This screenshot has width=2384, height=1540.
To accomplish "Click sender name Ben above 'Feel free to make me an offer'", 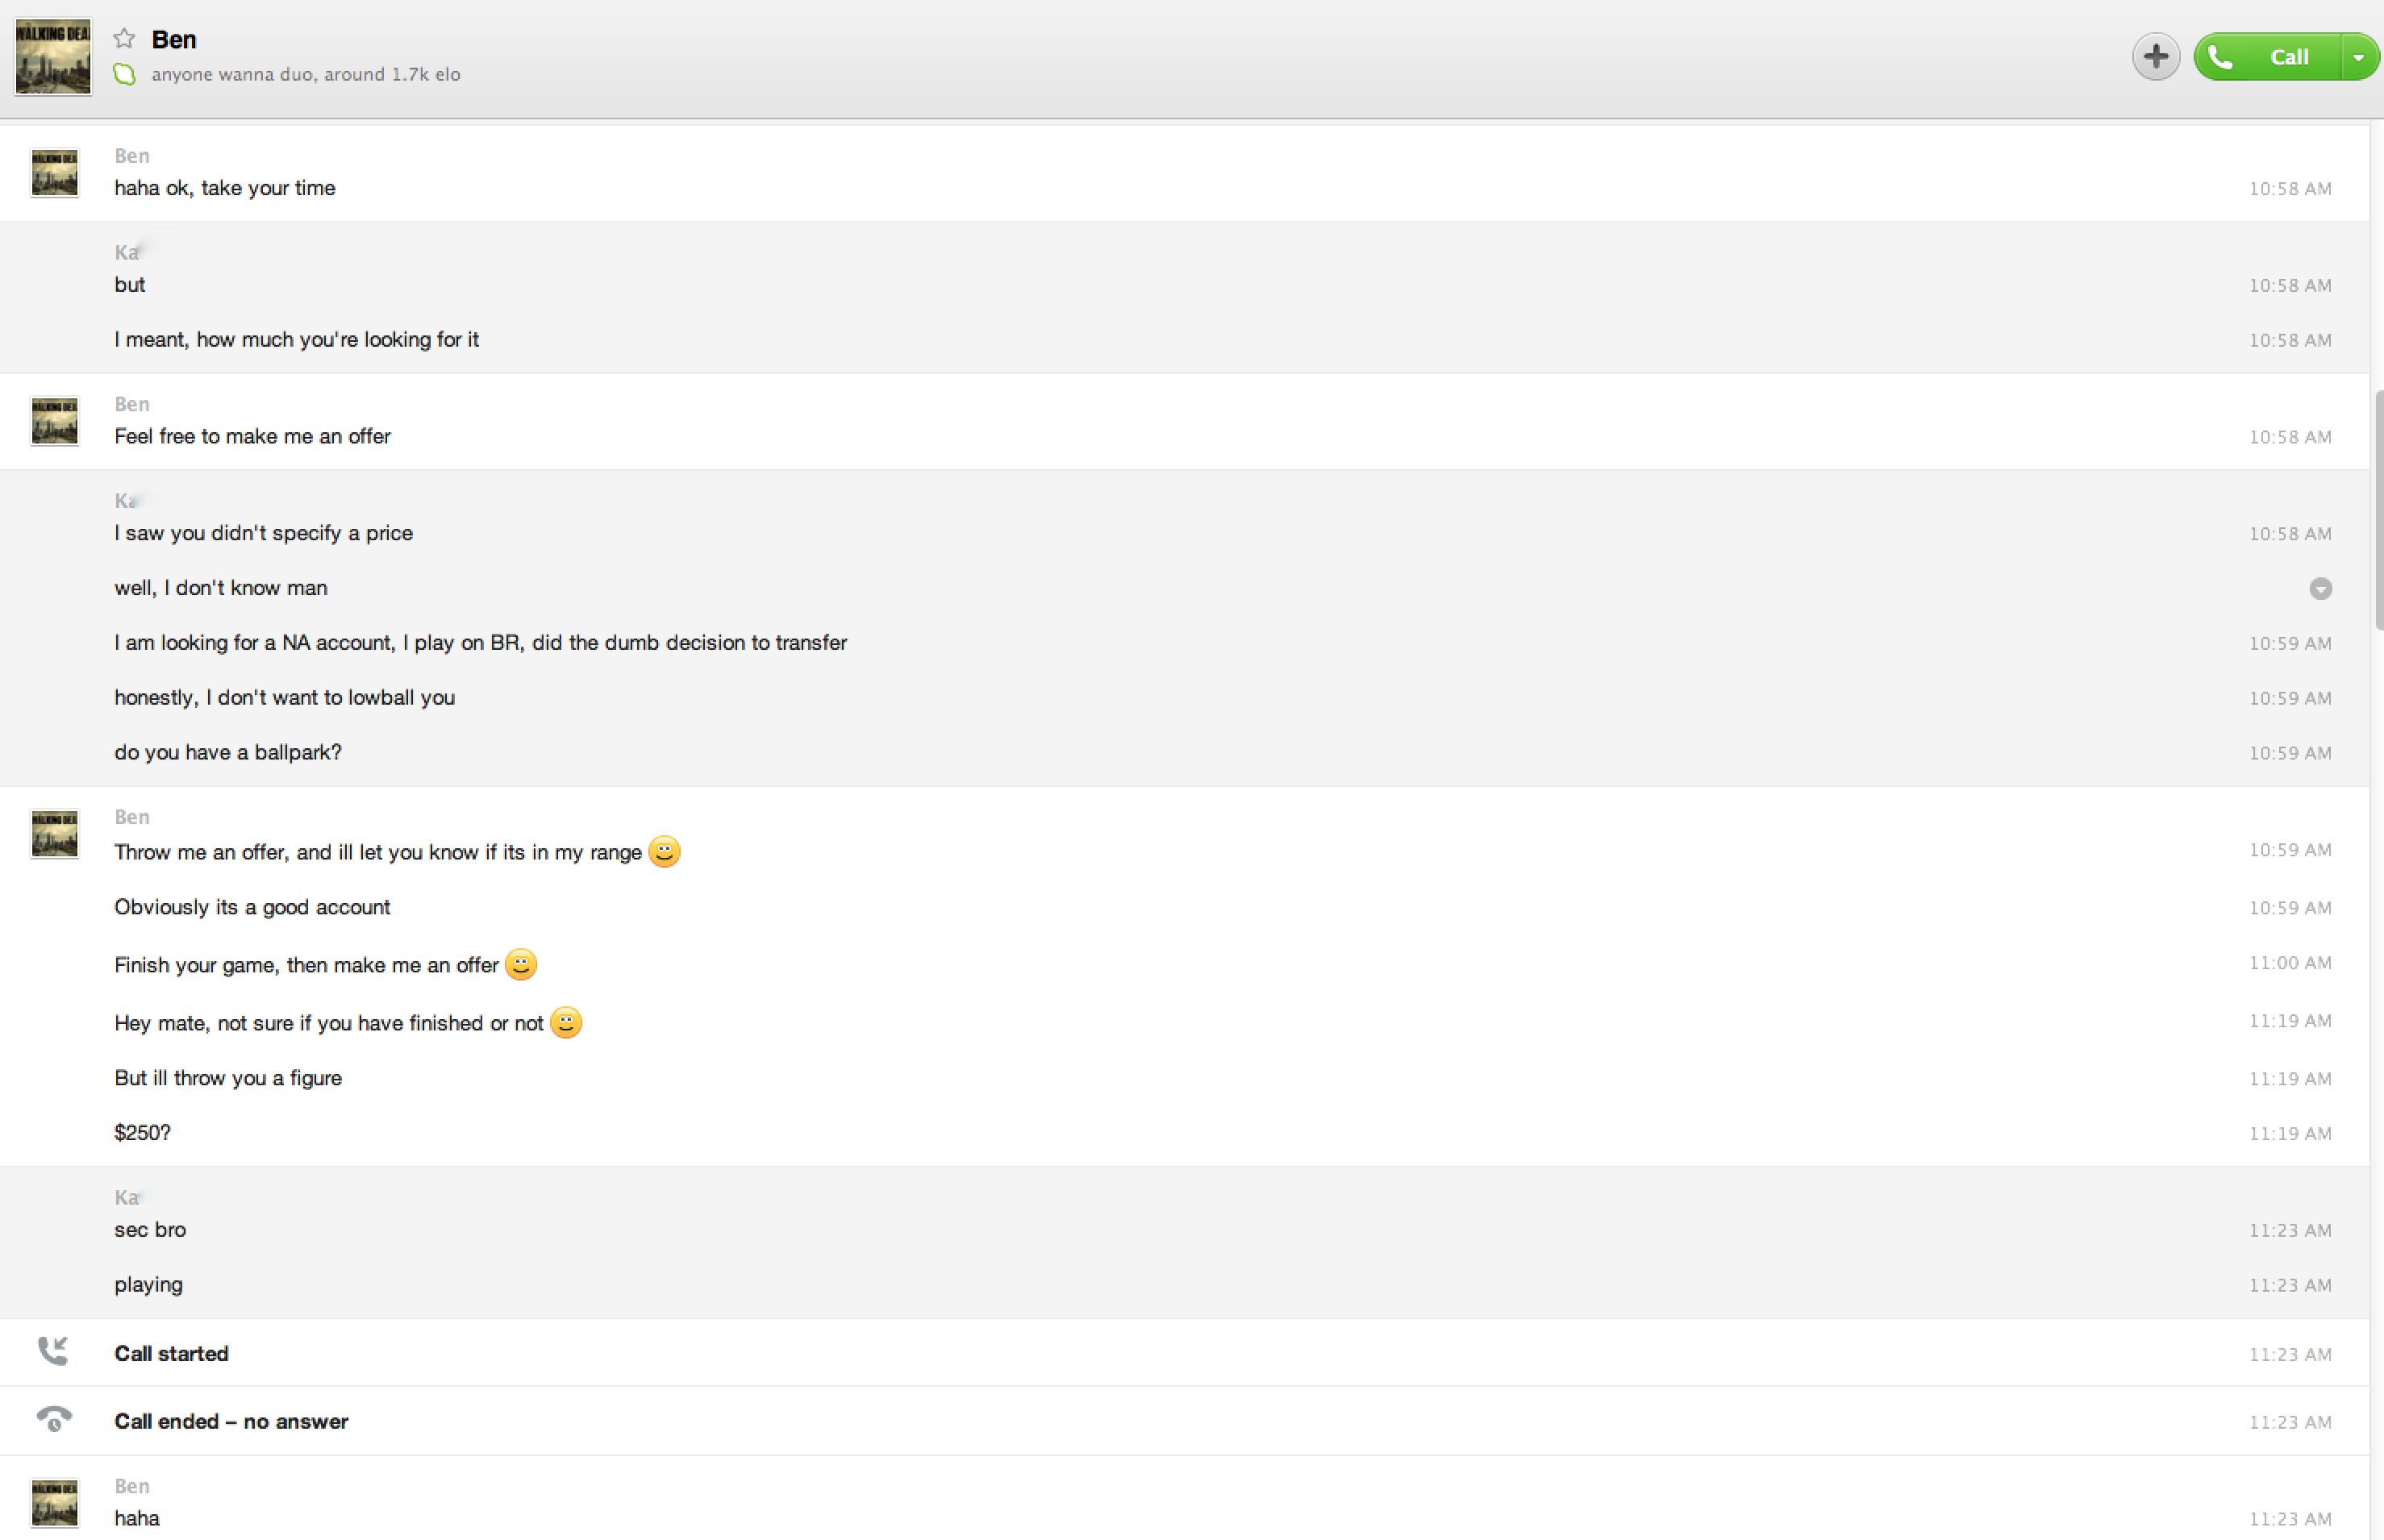I will point(132,404).
